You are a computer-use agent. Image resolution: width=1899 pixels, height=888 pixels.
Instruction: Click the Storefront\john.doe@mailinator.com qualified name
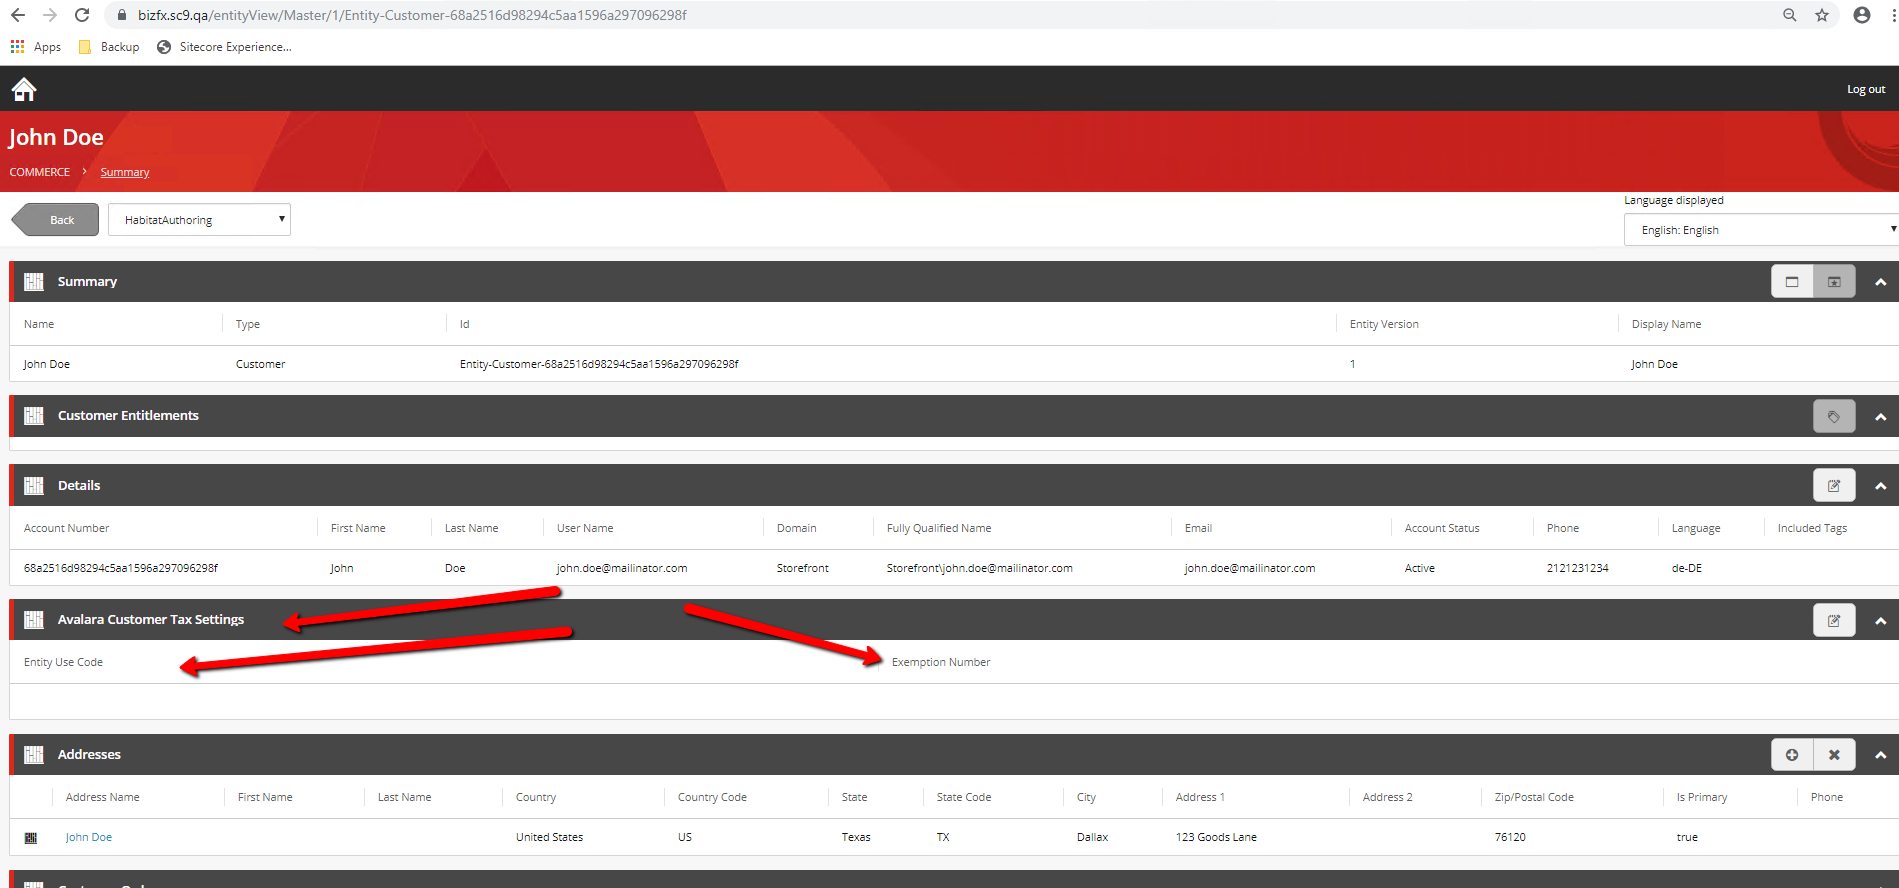(979, 568)
